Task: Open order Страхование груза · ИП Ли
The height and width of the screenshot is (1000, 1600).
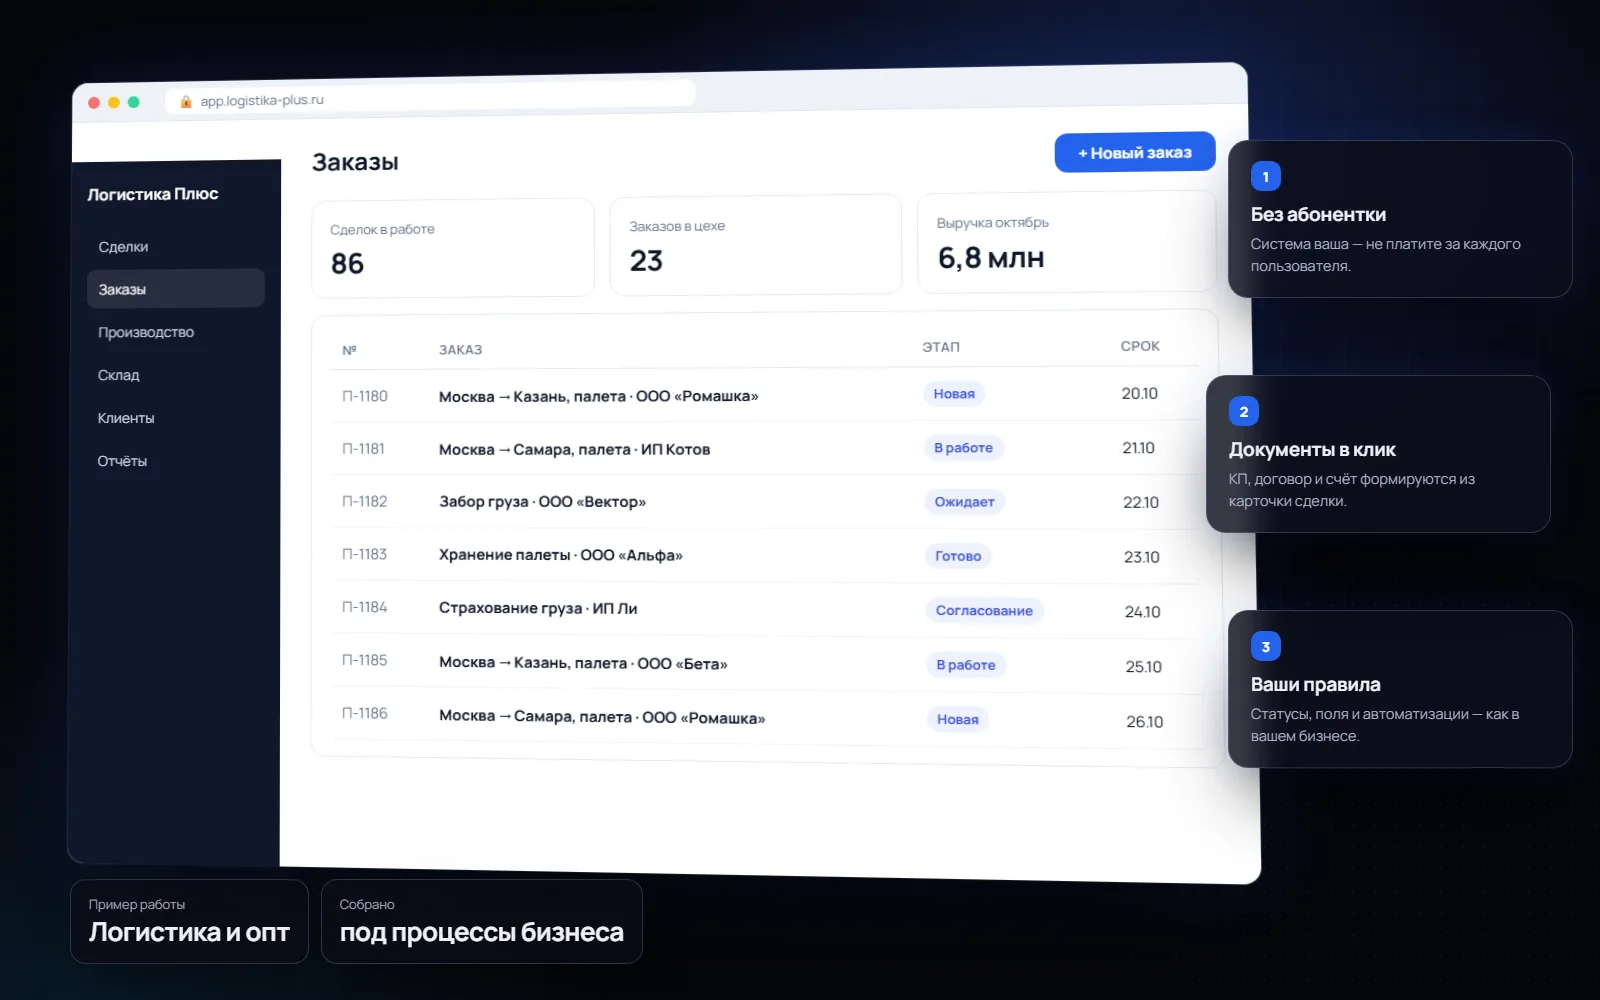Action: pyautogui.click(x=538, y=608)
